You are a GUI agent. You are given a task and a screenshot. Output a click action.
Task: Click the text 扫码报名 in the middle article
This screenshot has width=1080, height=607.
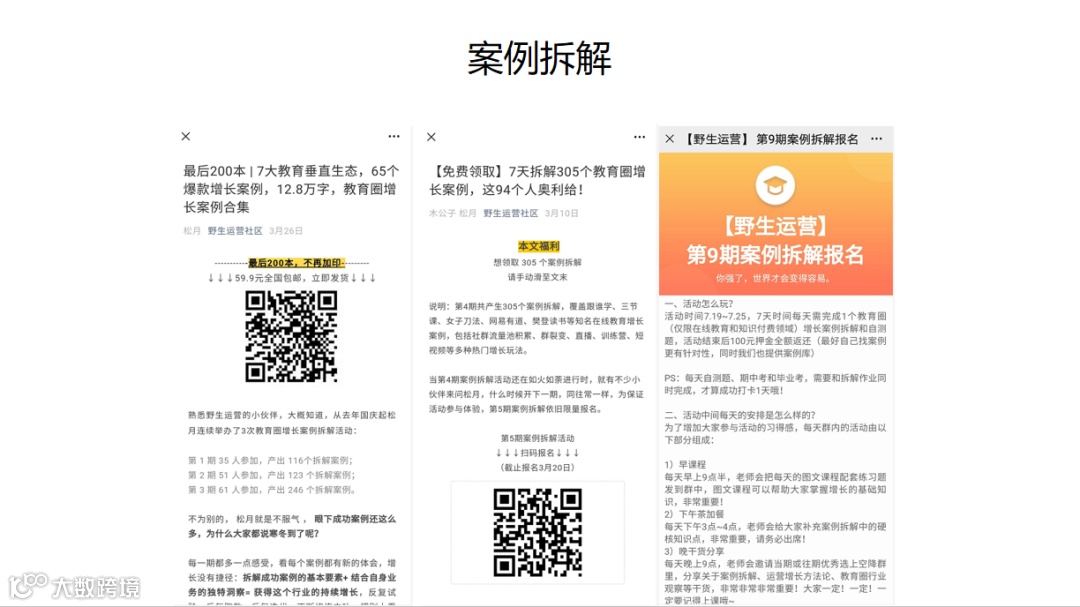pyautogui.click(x=538, y=453)
